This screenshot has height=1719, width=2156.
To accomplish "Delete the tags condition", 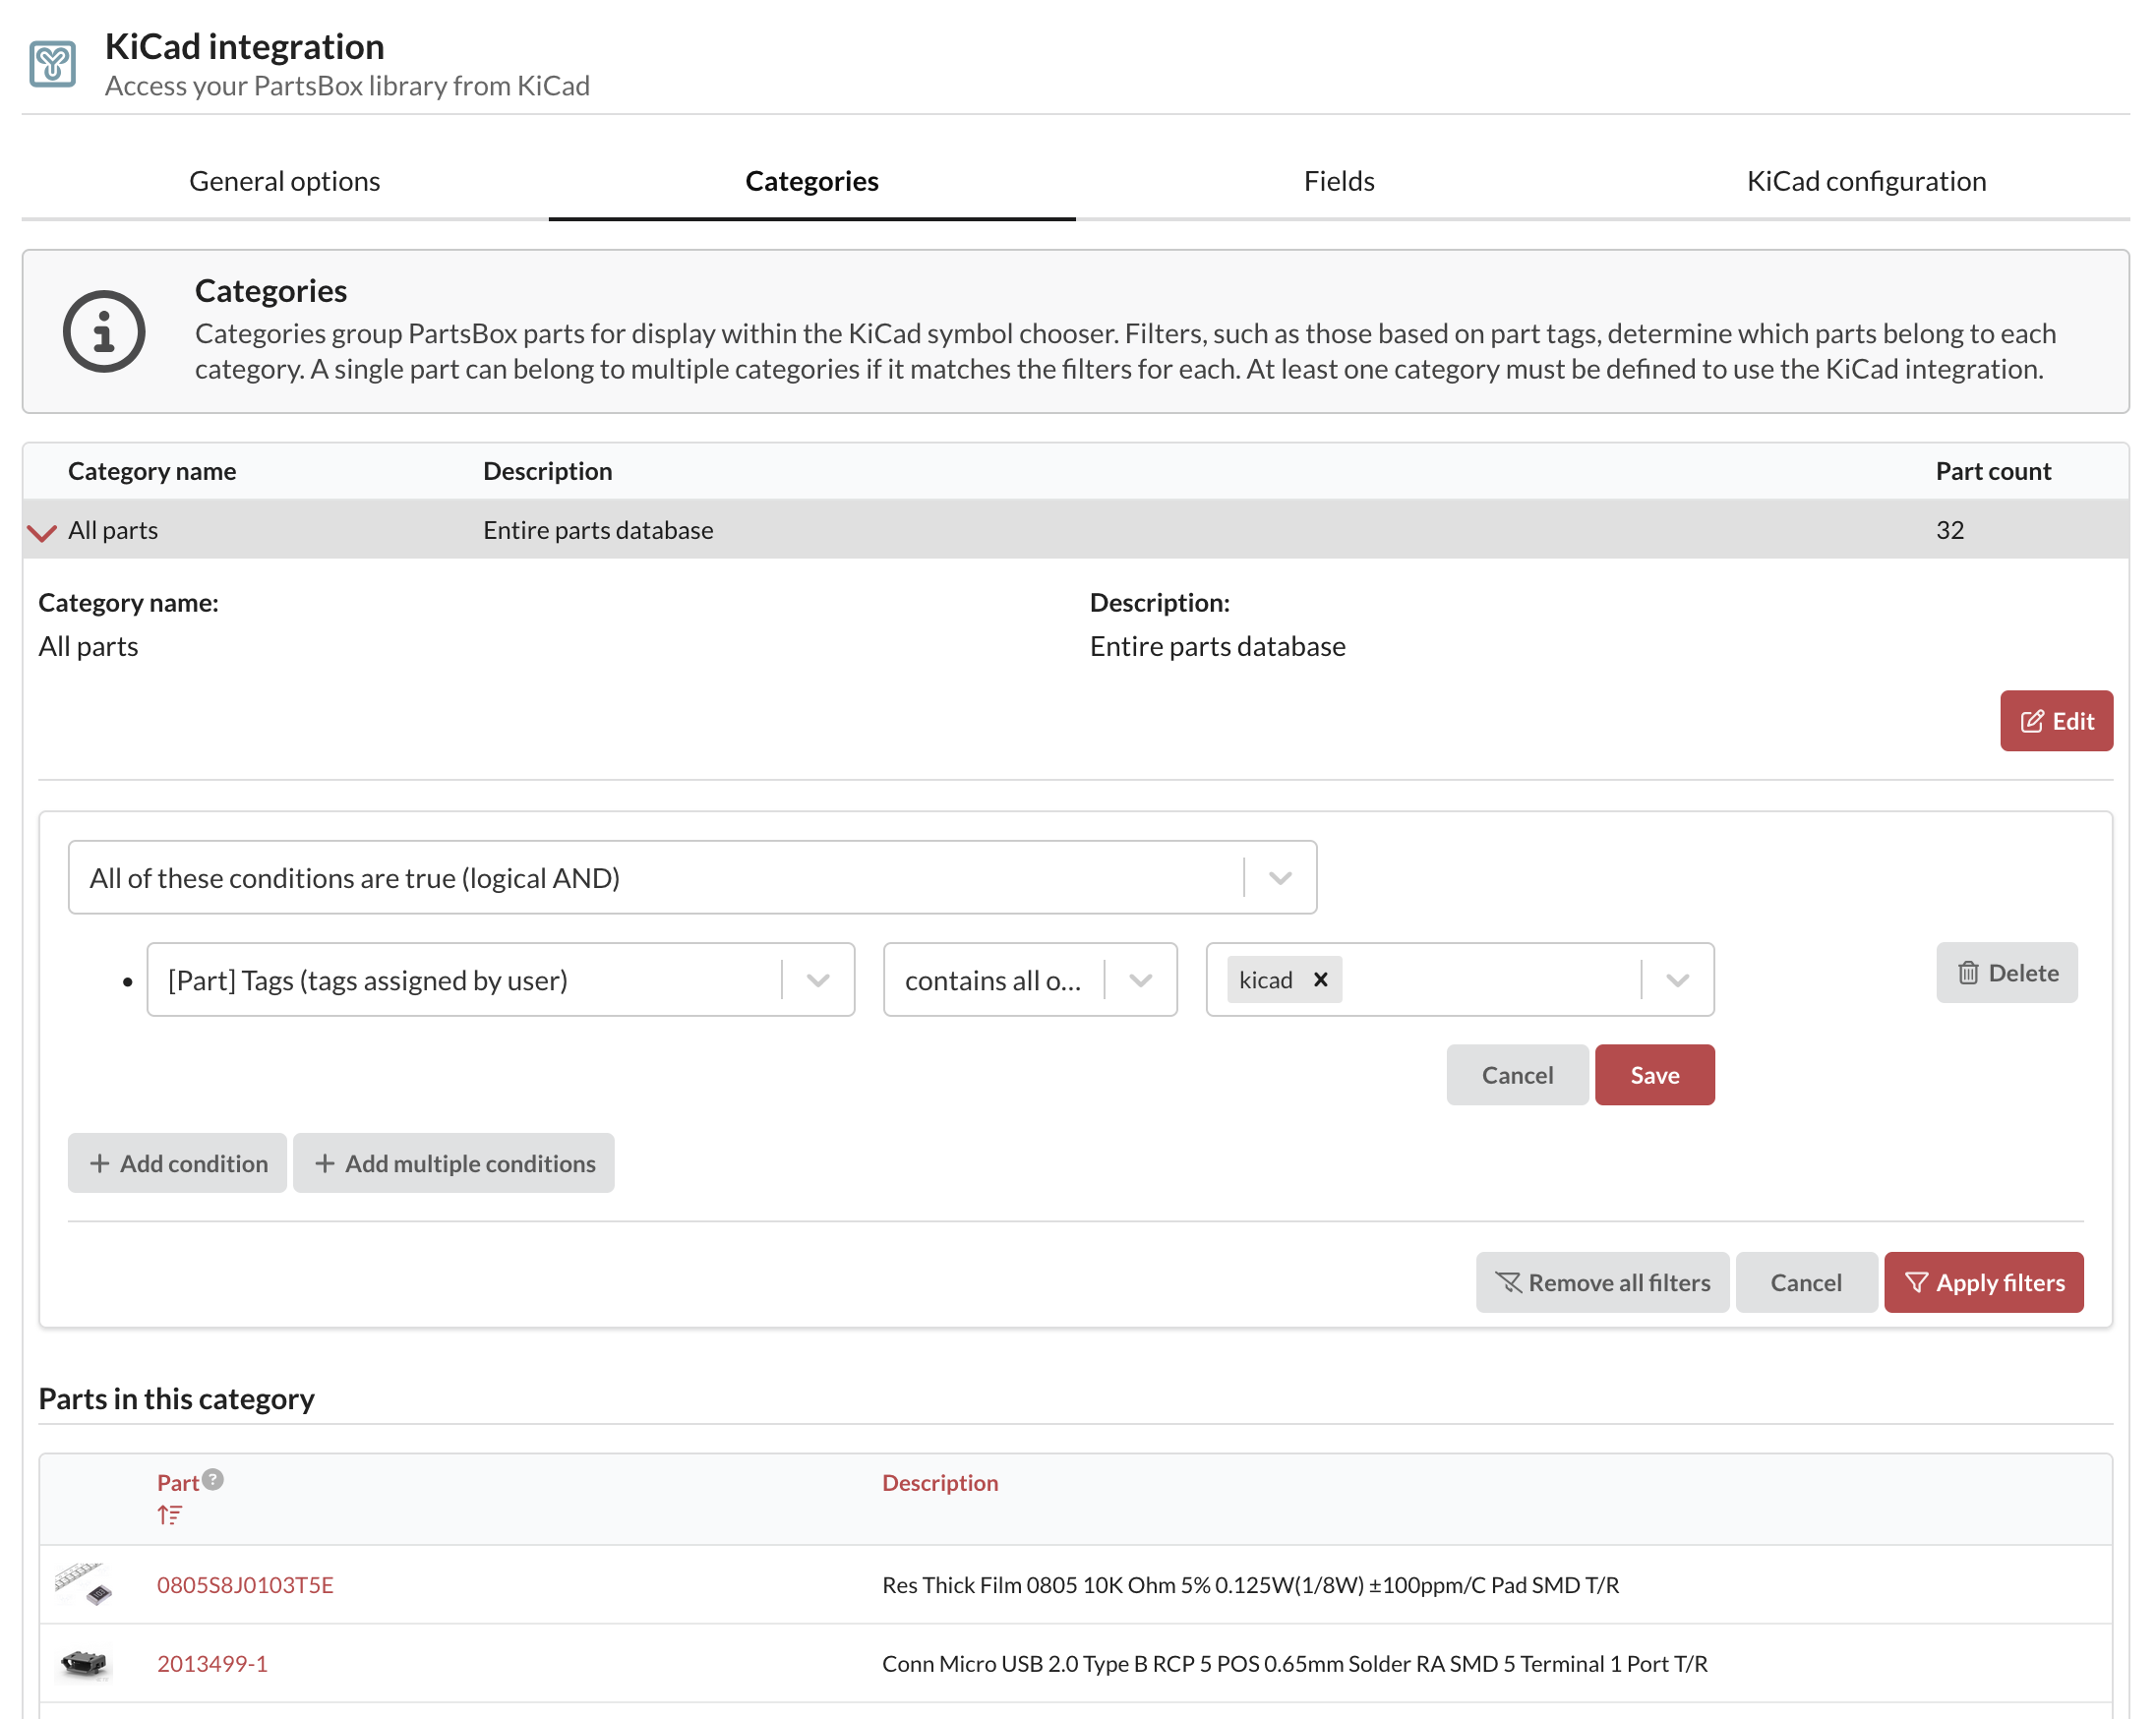I will (x=2006, y=973).
